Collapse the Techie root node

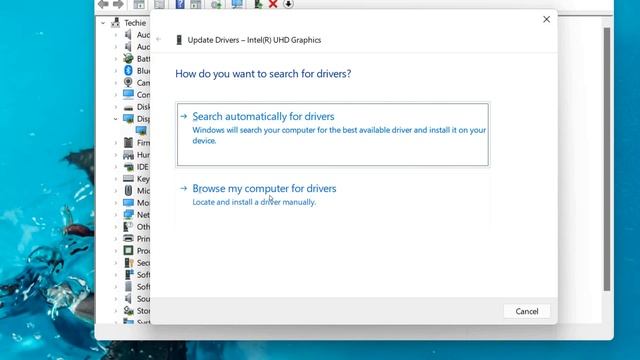coord(103,23)
